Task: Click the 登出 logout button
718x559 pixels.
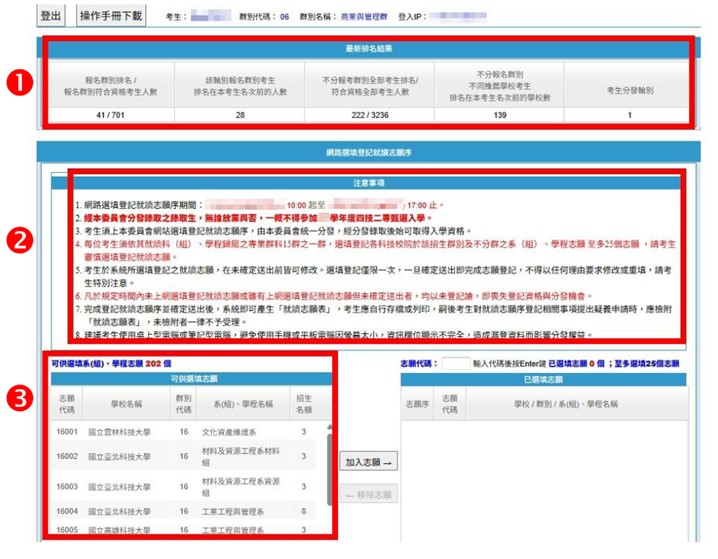Action: click(51, 16)
